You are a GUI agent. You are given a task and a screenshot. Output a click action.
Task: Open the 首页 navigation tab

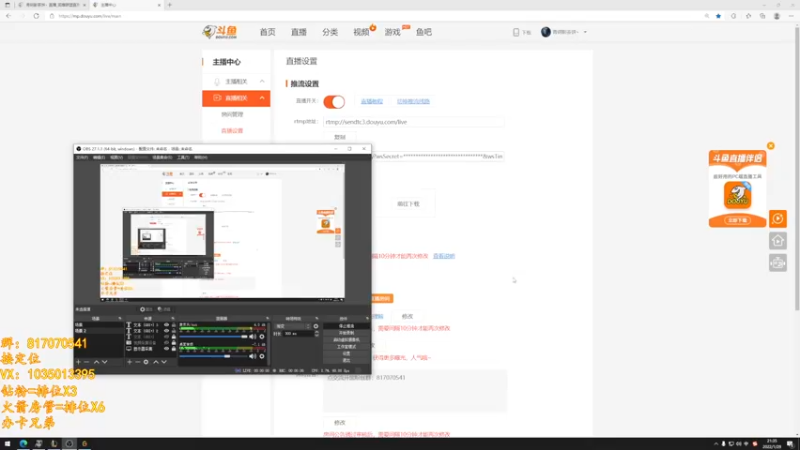pyautogui.click(x=267, y=32)
